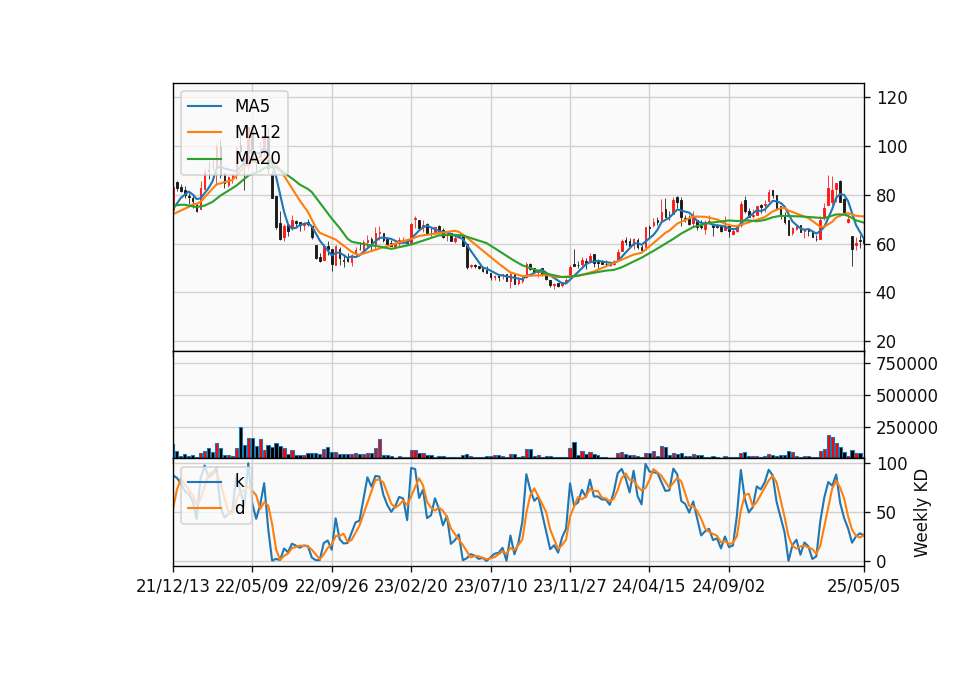Click the 24/09/02 date tick label

tap(729, 586)
